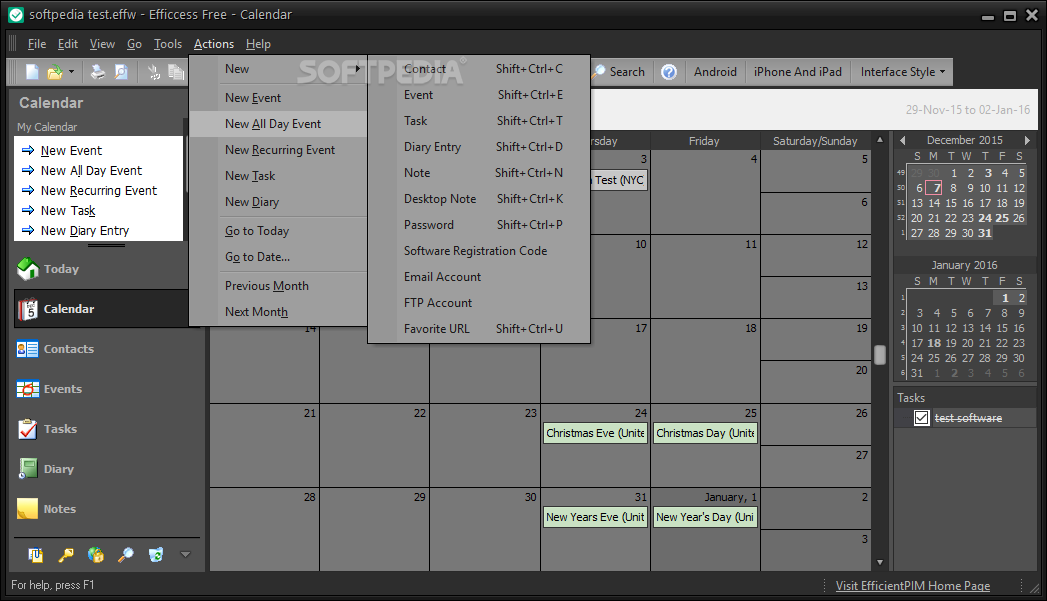
Task: Select FTP Account in the New submenu
Action: click(479, 303)
